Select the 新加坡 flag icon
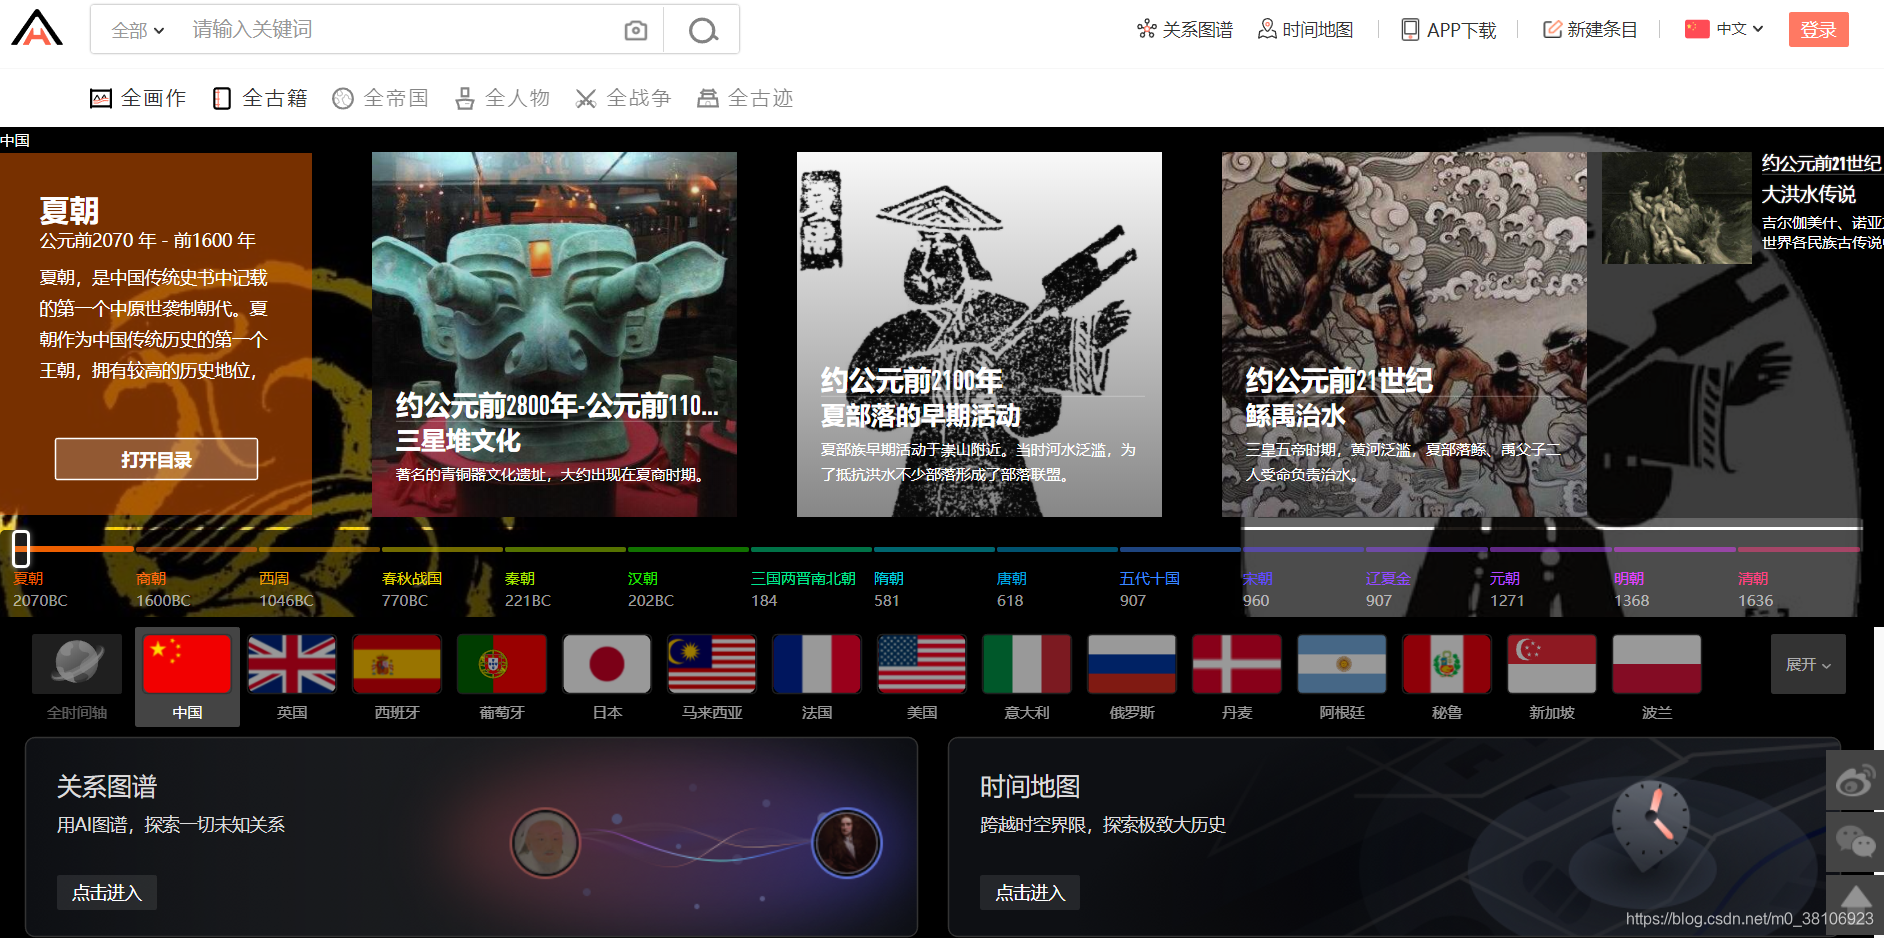Image resolution: width=1884 pixels, height=938 pixels. (1552, 664)
